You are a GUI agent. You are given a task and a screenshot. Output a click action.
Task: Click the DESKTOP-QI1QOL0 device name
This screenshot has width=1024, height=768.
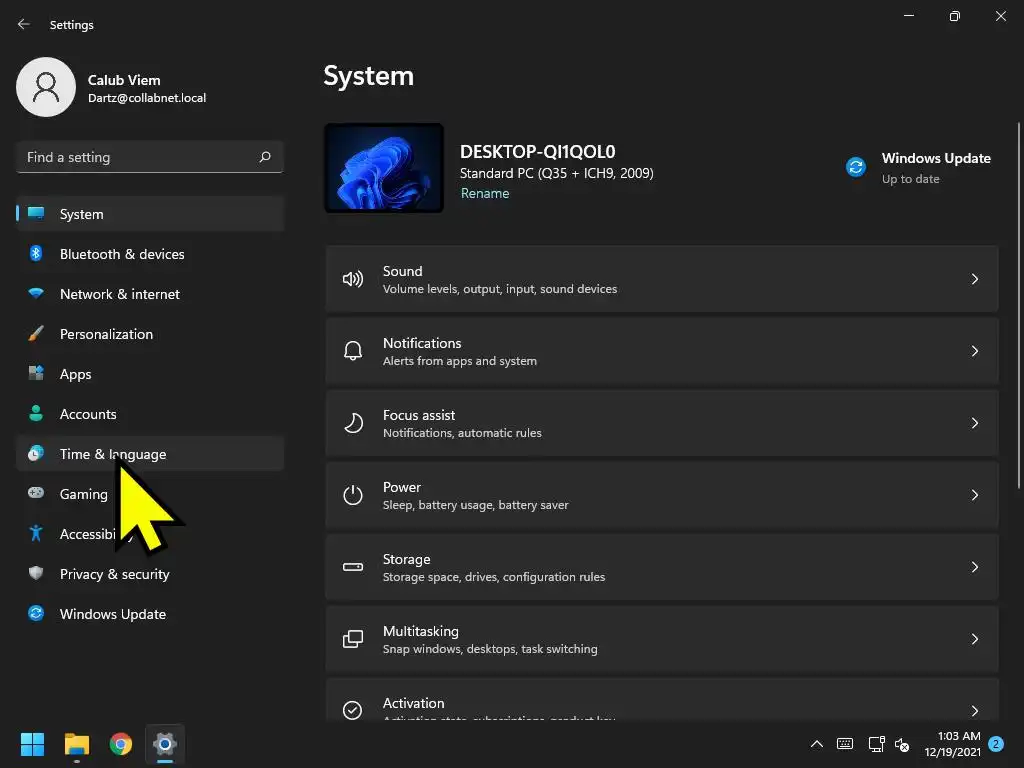point(537,152)
